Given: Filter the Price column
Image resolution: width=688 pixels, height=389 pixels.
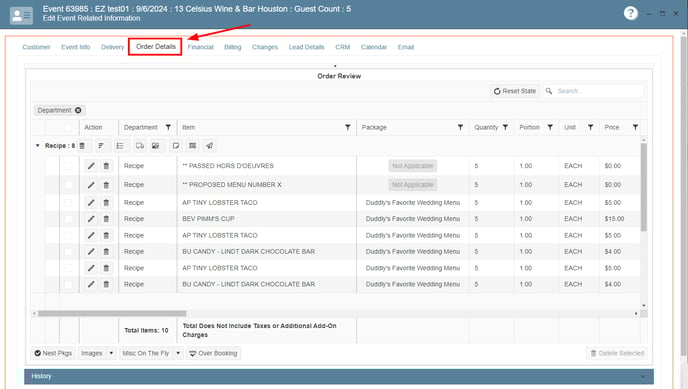Looking at the screenshot, I should 635,127.
